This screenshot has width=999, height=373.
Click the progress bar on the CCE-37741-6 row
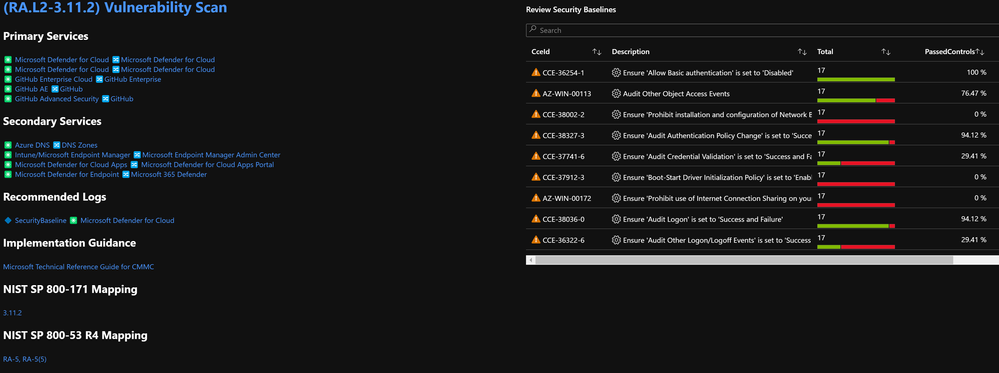tap(856, 163)
